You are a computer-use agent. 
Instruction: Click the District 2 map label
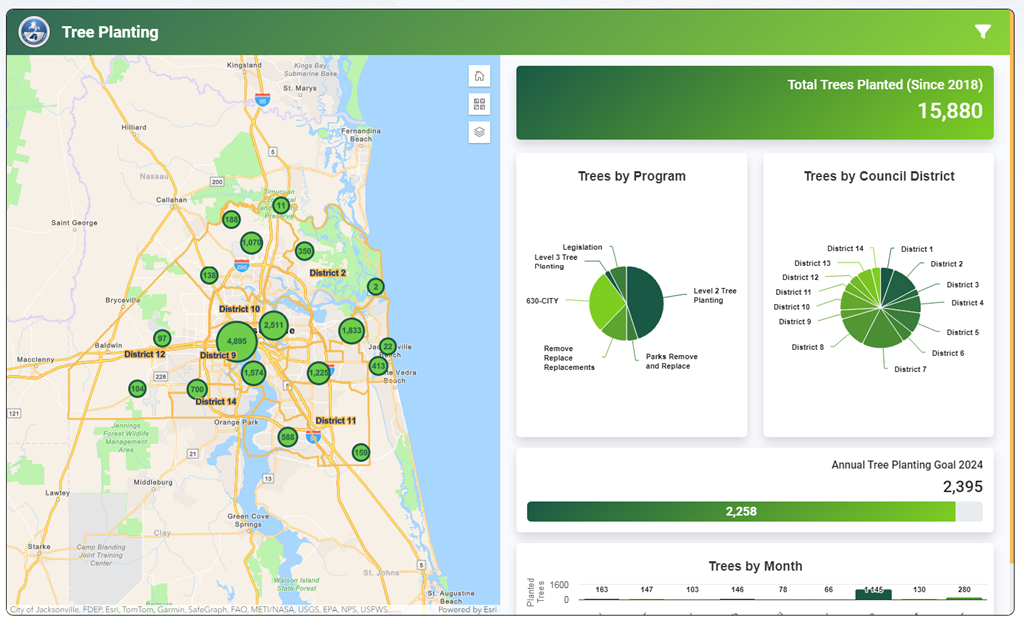point(328,273)
